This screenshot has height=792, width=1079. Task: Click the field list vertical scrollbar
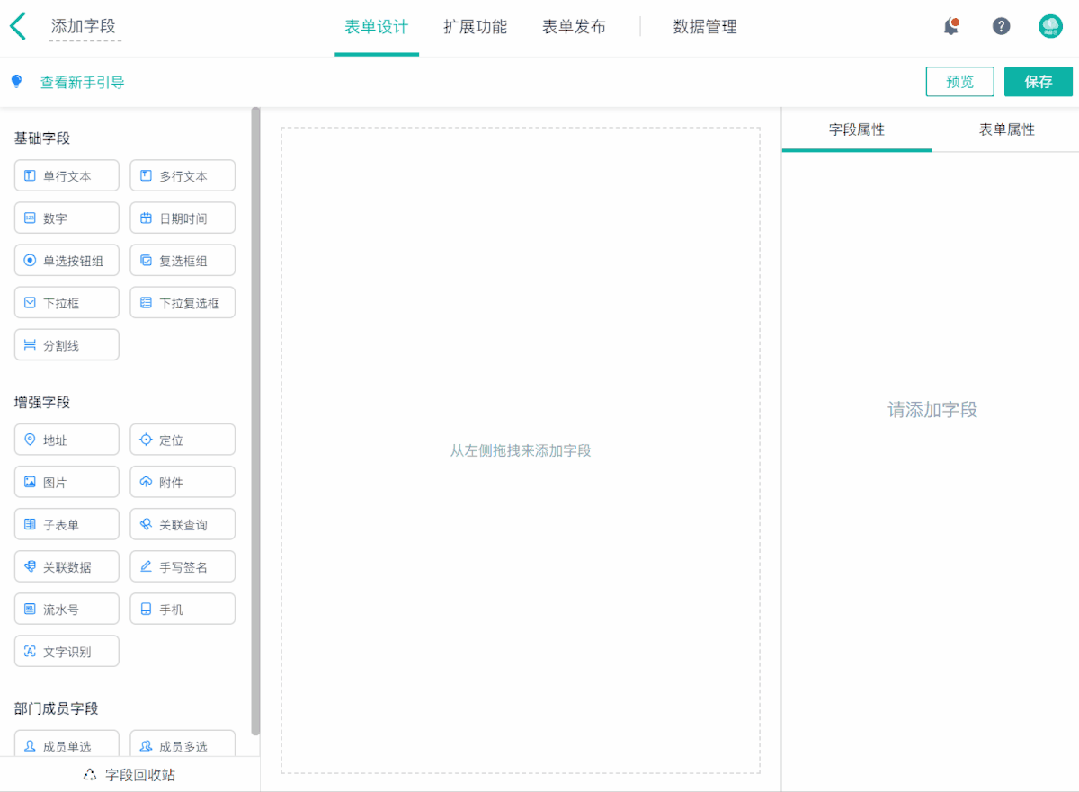point(256,421)
